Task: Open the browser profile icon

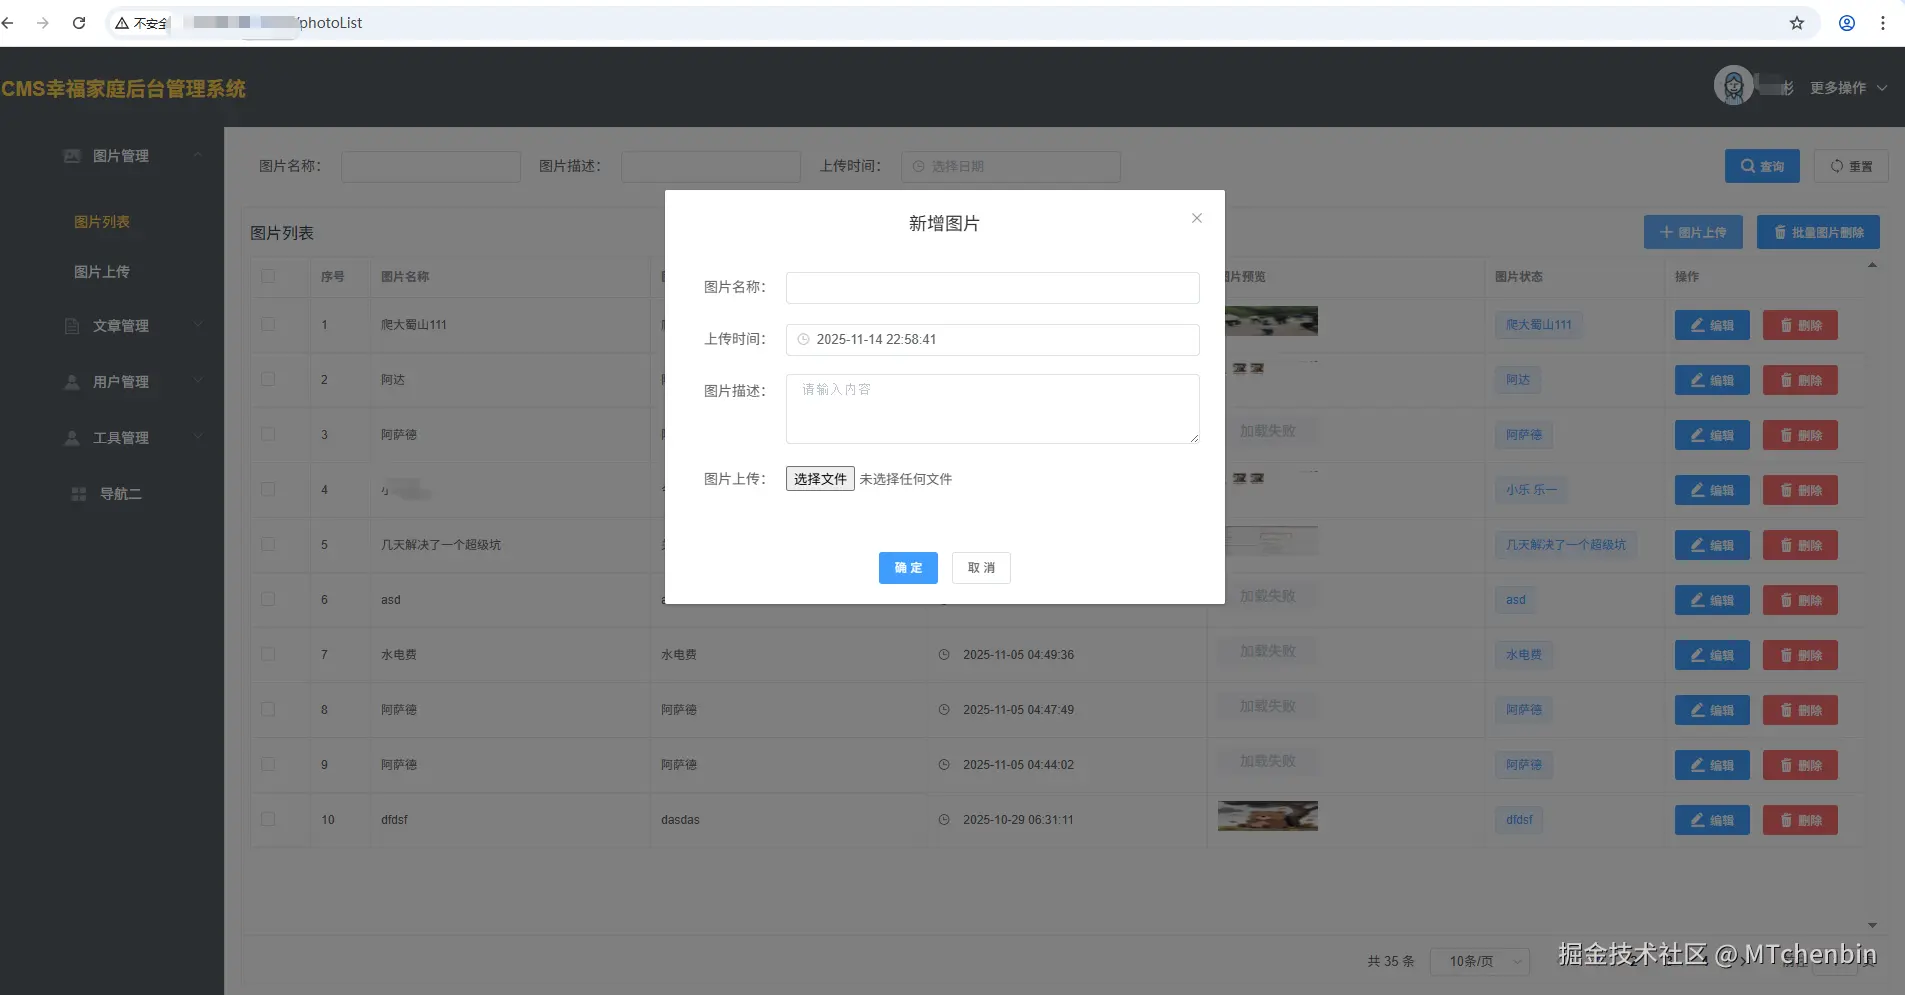Action: [x=1846, y=23]
